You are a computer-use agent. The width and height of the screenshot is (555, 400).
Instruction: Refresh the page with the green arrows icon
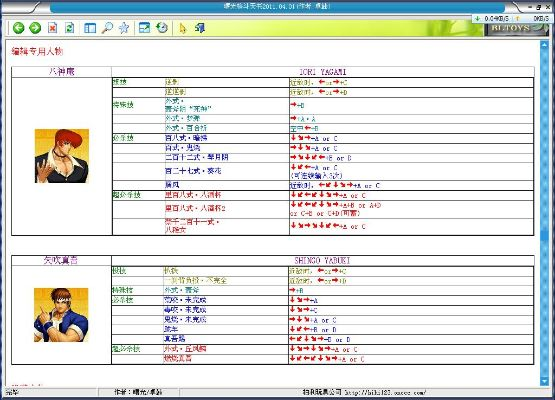[x=70, y=28]
